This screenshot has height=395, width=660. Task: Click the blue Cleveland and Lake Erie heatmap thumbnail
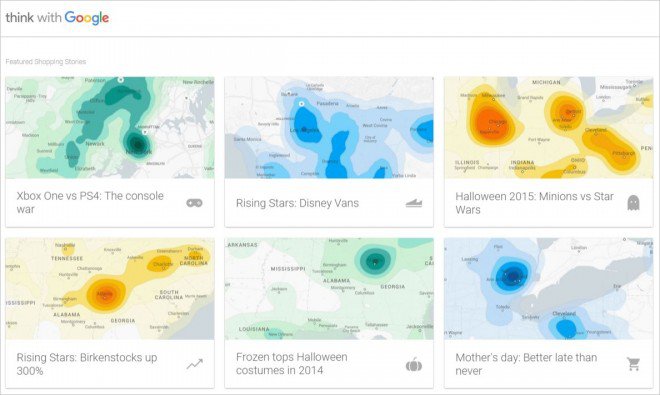(x=548, y=289)
